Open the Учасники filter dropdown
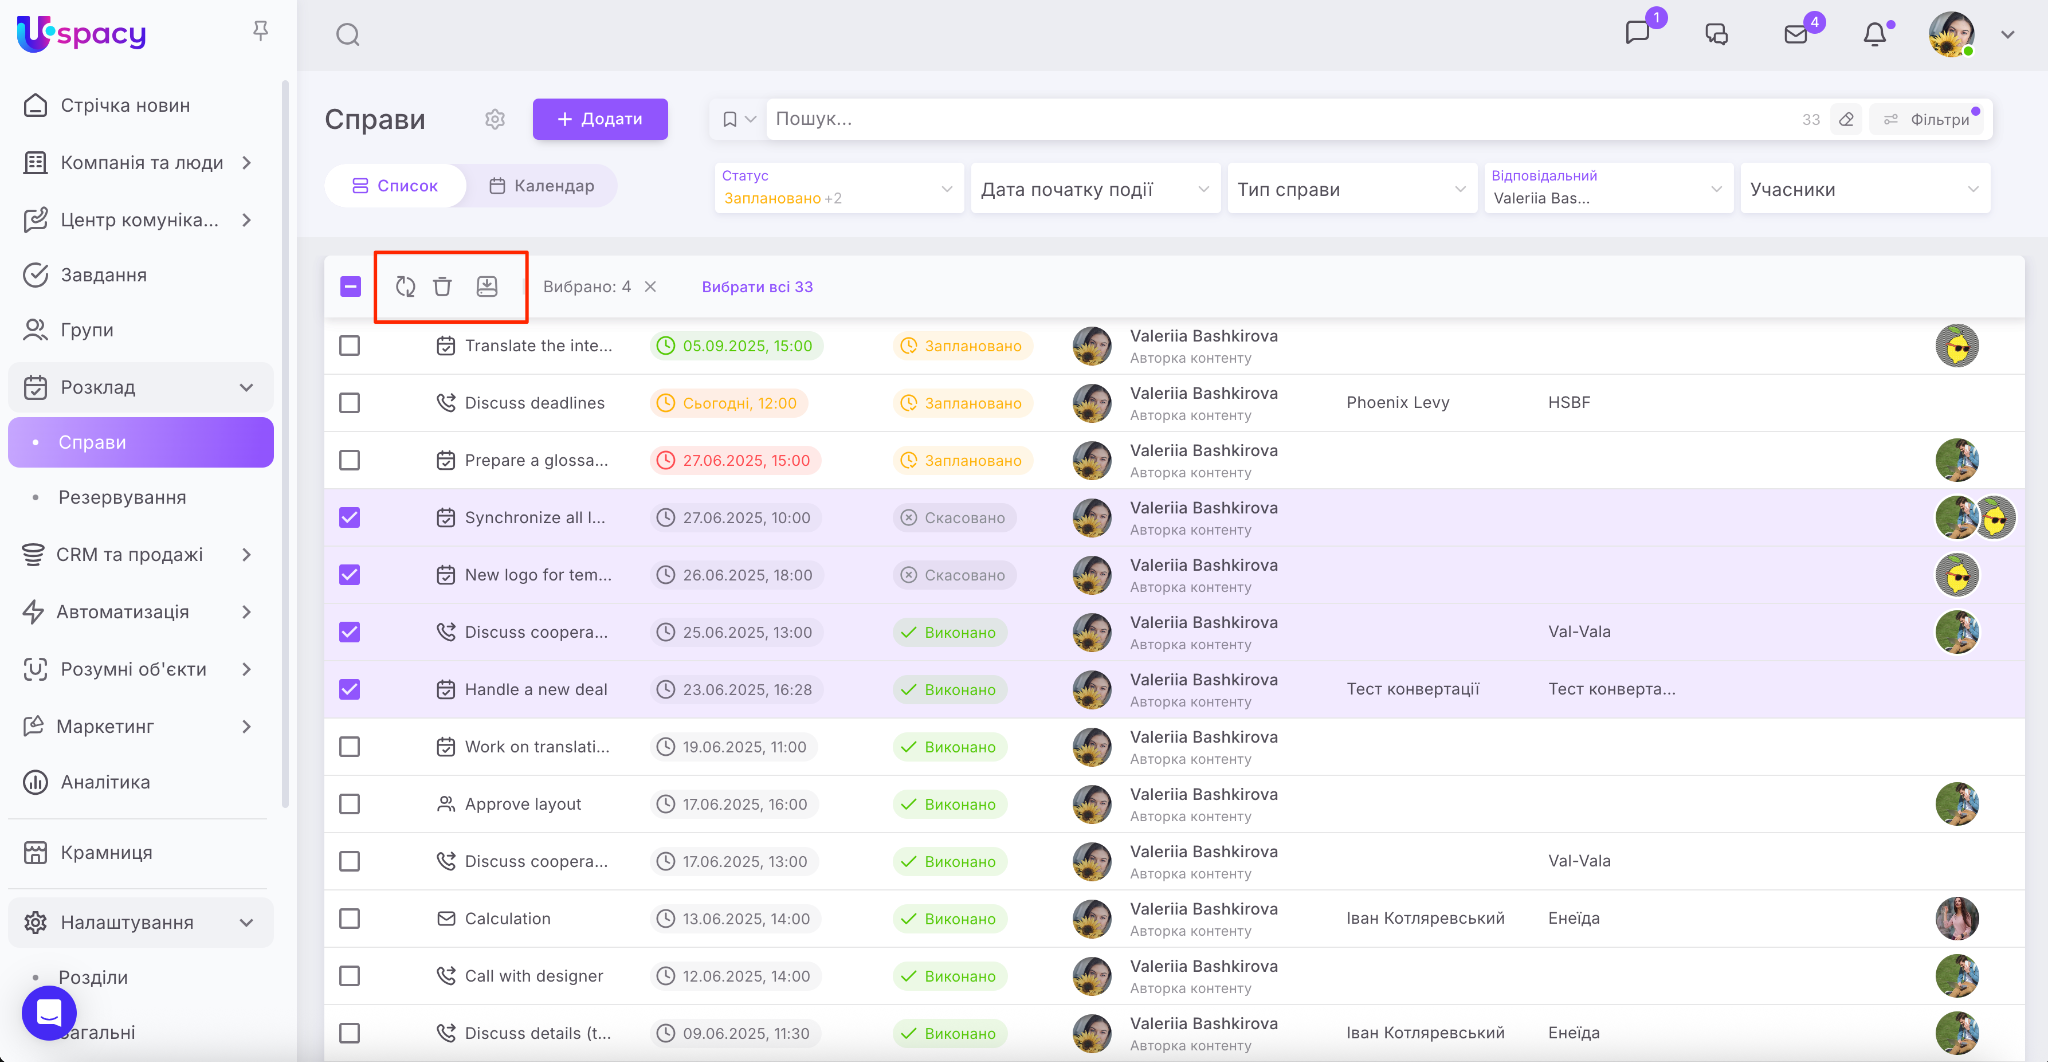The width and height of the screenshot is (2048, 1062). (1864, 189)
